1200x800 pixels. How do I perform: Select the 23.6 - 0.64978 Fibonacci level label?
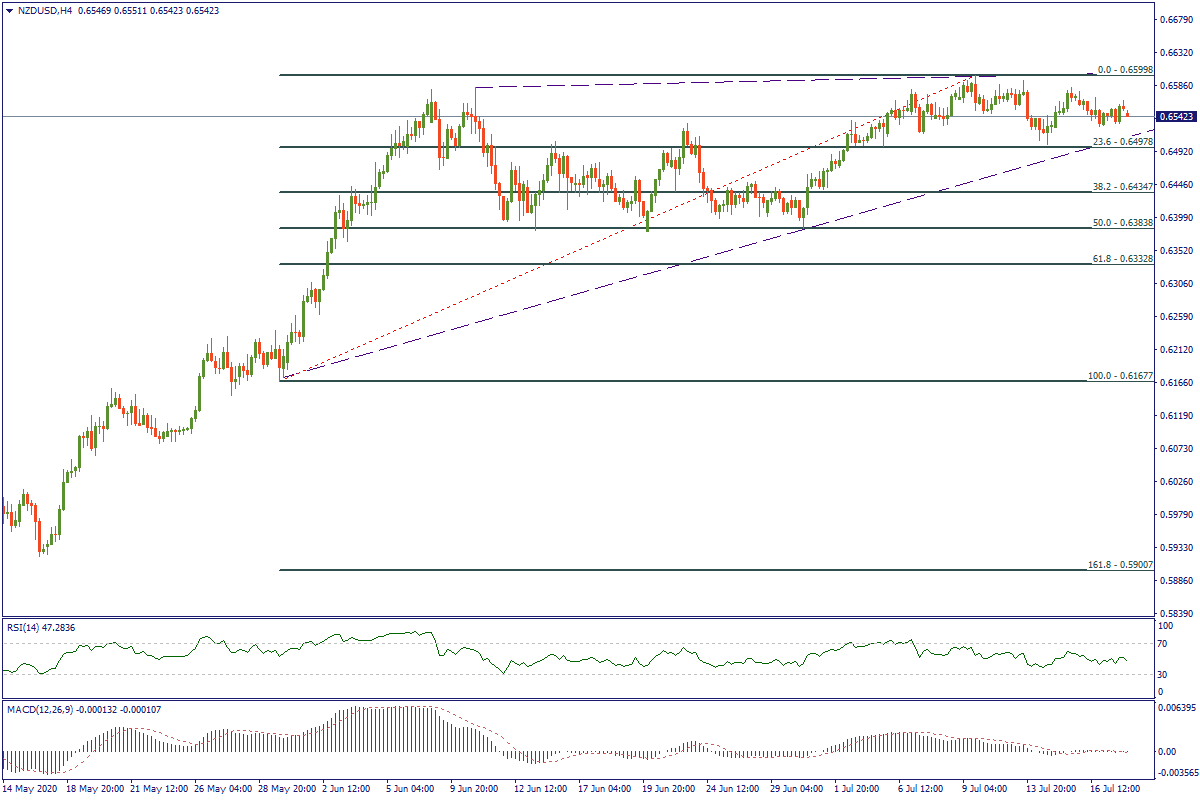tap(1123, 142)
